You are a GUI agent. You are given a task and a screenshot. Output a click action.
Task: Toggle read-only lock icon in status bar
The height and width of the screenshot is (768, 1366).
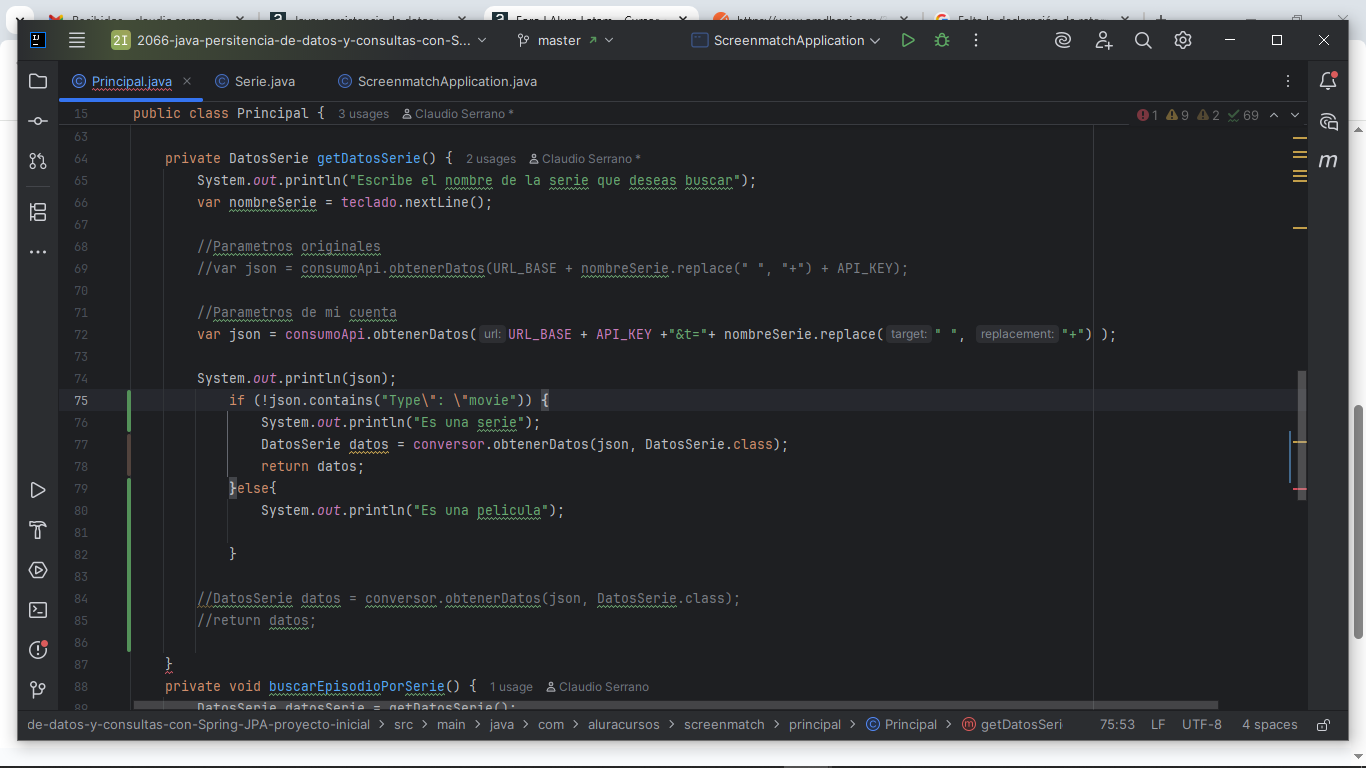click(x=1323, y=725)
